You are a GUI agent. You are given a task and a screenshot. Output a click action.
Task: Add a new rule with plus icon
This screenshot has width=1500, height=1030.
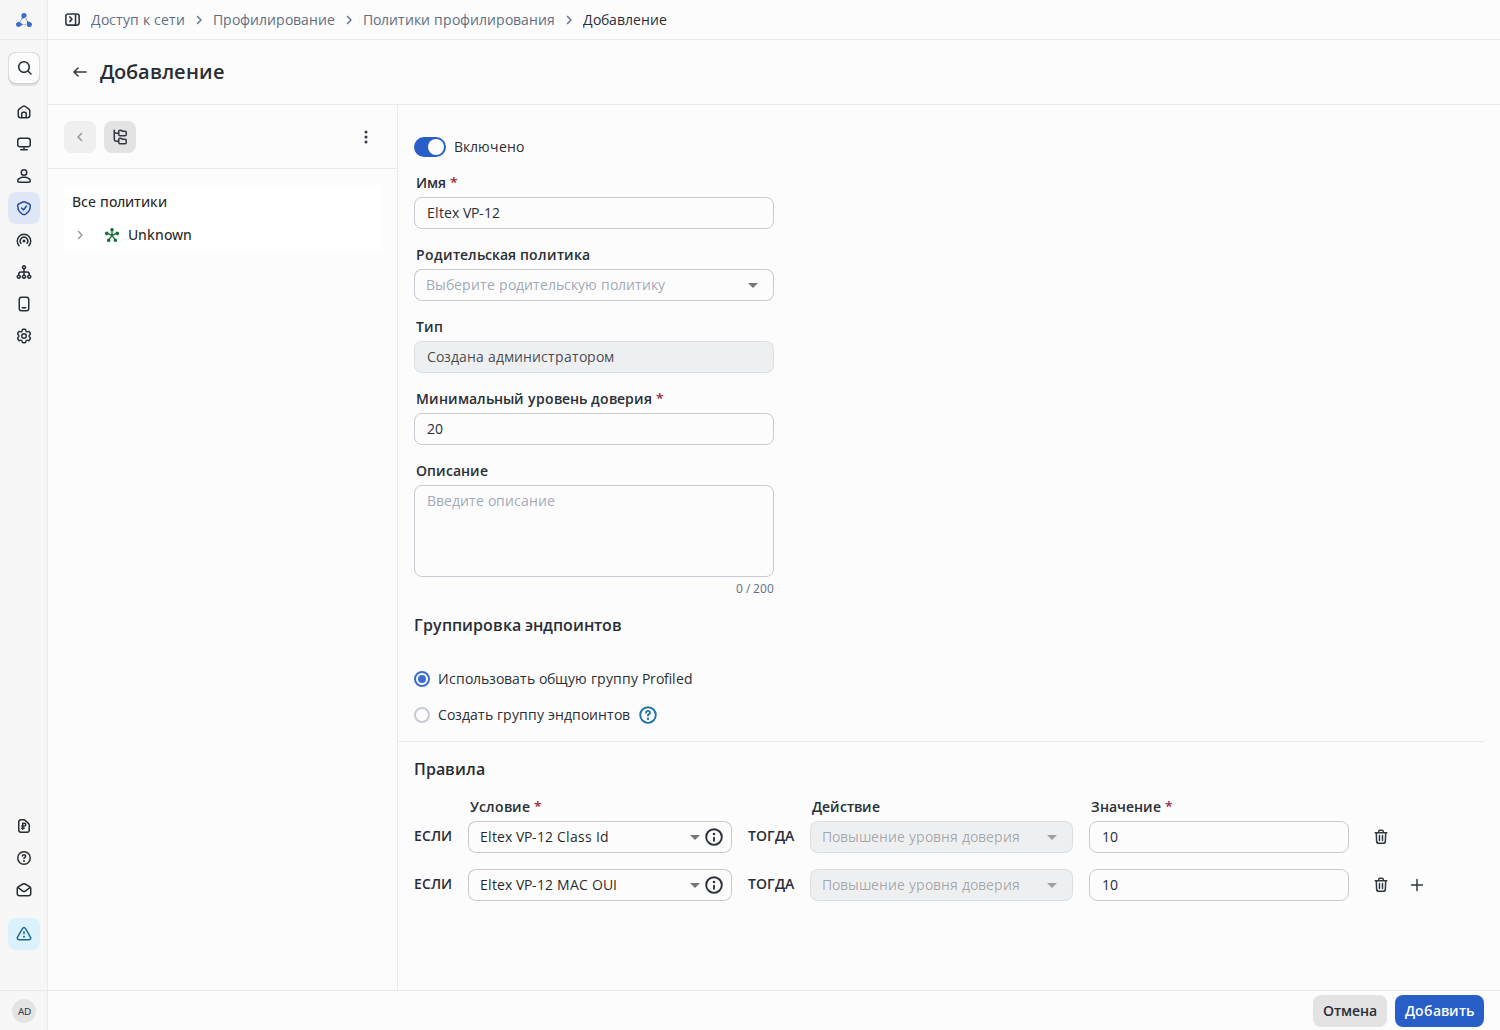point(1417,885)
